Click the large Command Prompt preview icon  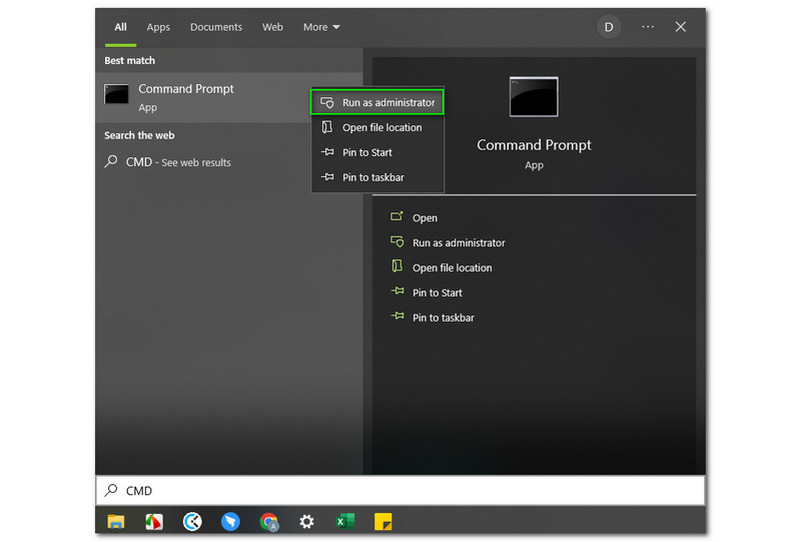[x=533, y=97]
